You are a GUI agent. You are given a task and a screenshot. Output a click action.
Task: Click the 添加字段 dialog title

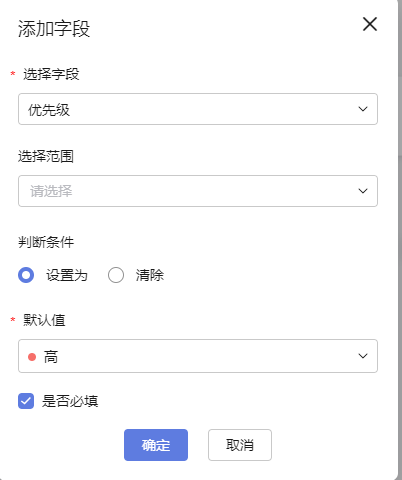(x=54, y=29)
